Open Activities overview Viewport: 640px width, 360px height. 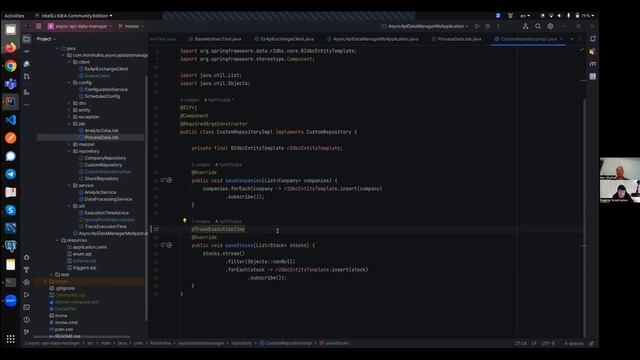[14, 16]
